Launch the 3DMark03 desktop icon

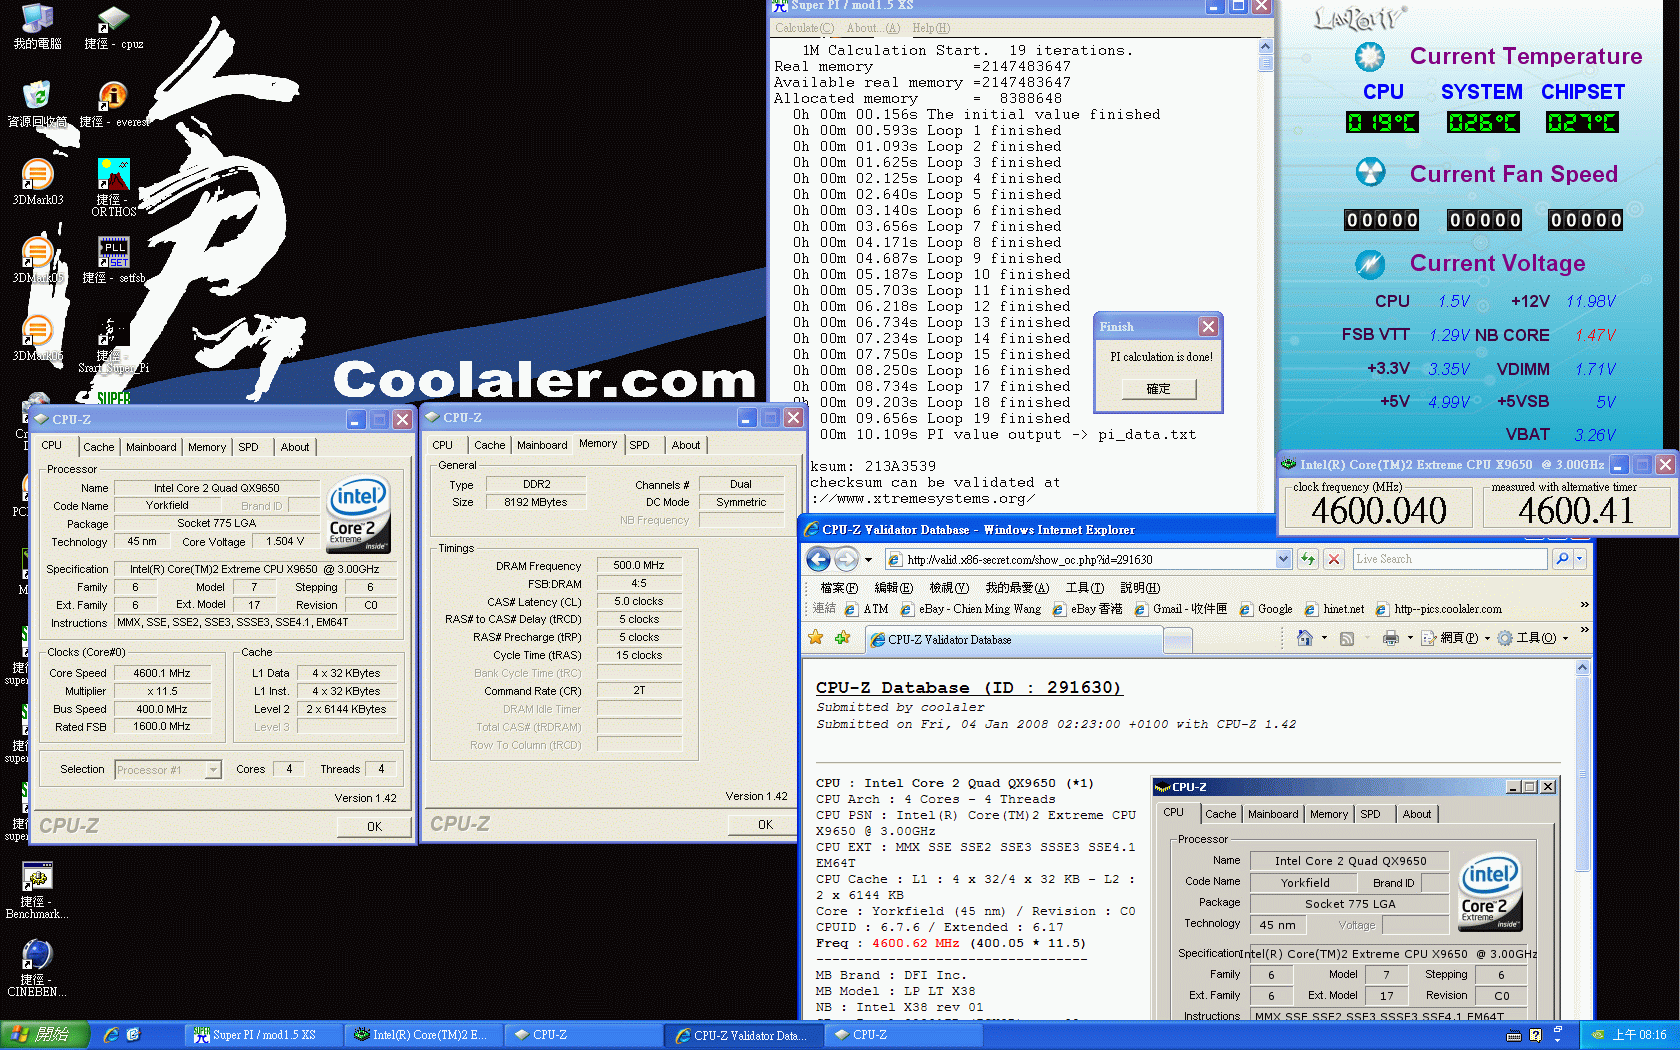(x=37, y=182)
